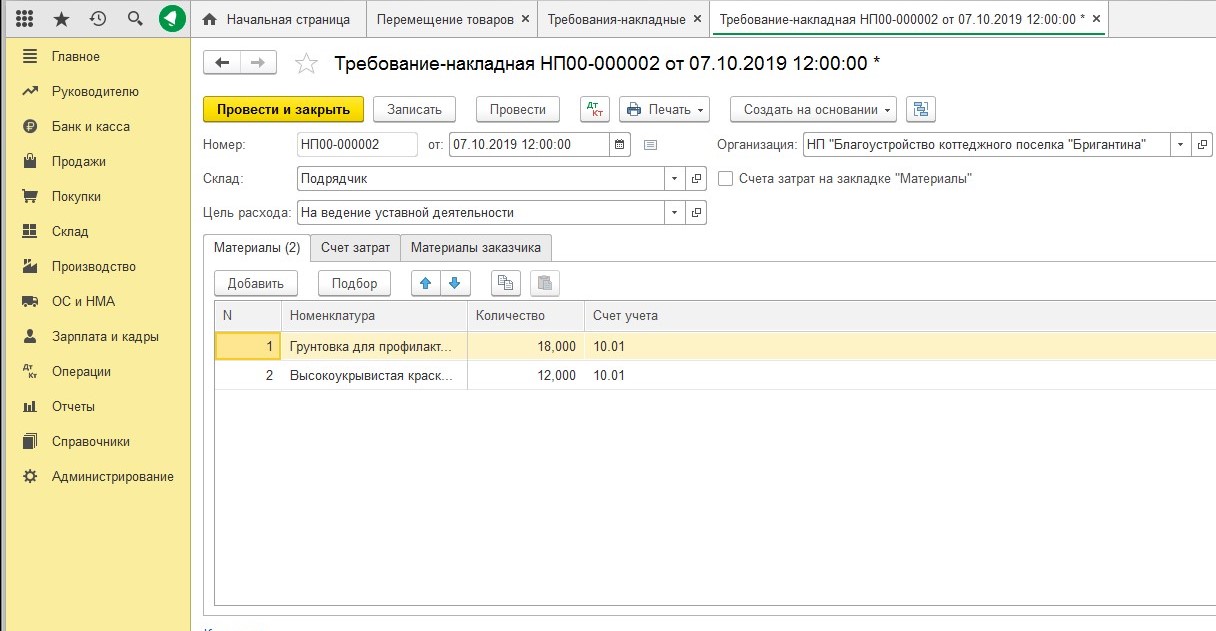
Task: Open the sections menu grid icon
Action: click(x=25, y=19)
